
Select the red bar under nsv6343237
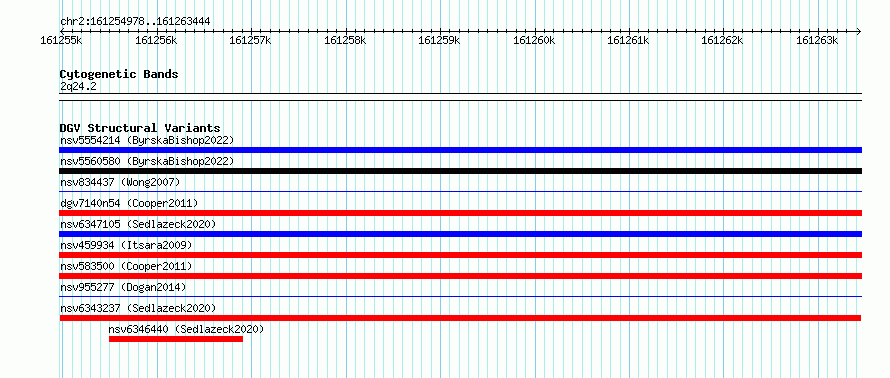(x=460, y=318)
